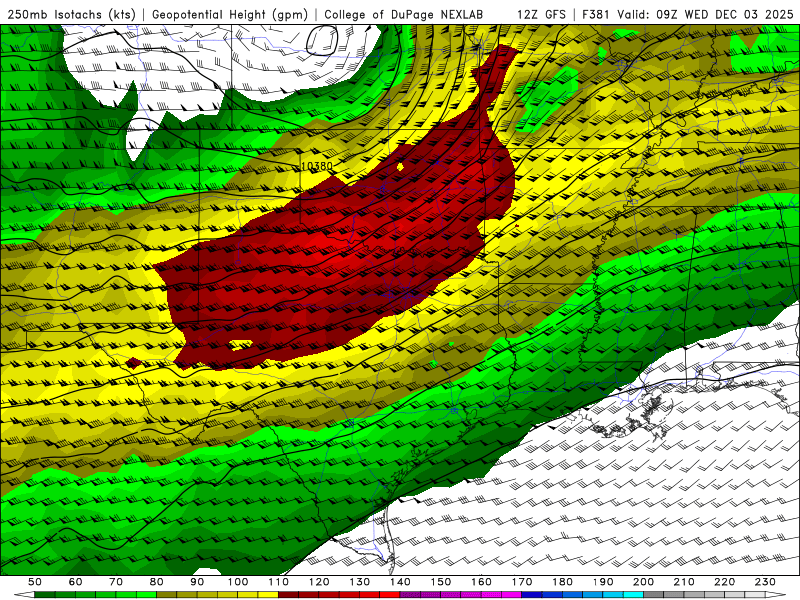Click the 'Valid: 09Z WED DEC 03 2025' time
800x600 pixels.
point(706,15)
